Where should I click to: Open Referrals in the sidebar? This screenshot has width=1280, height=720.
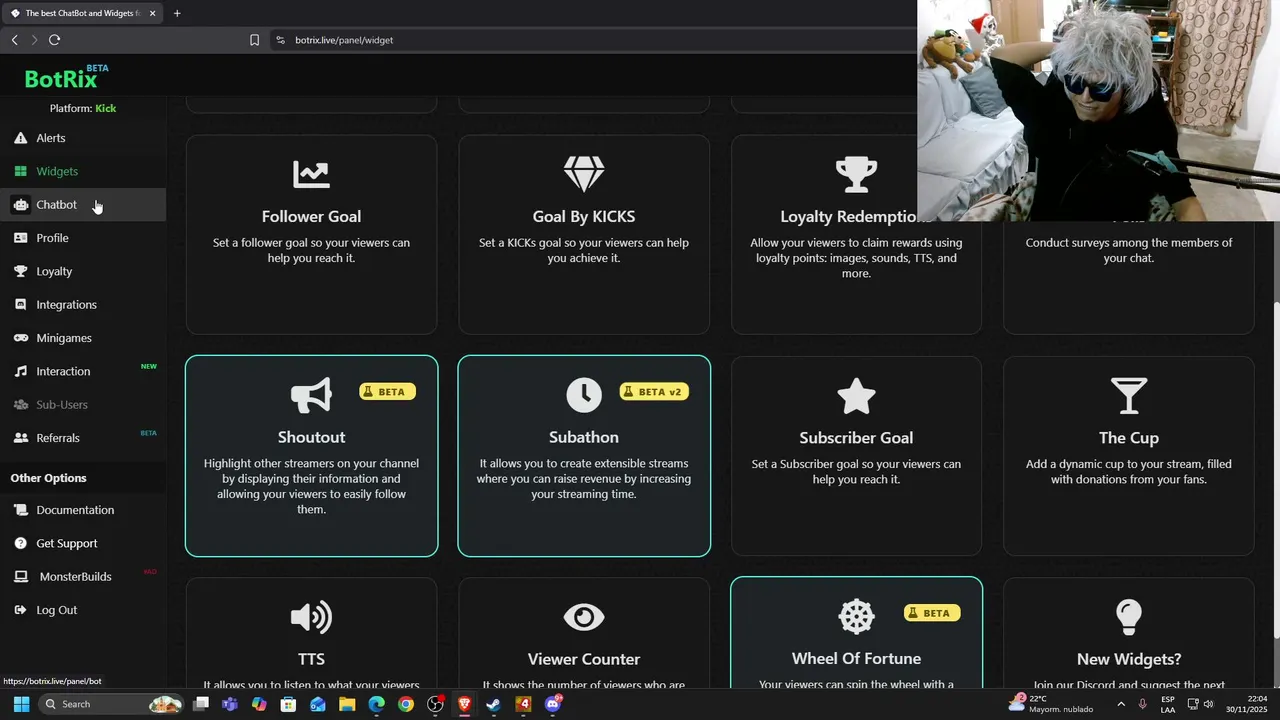(82, 438)
